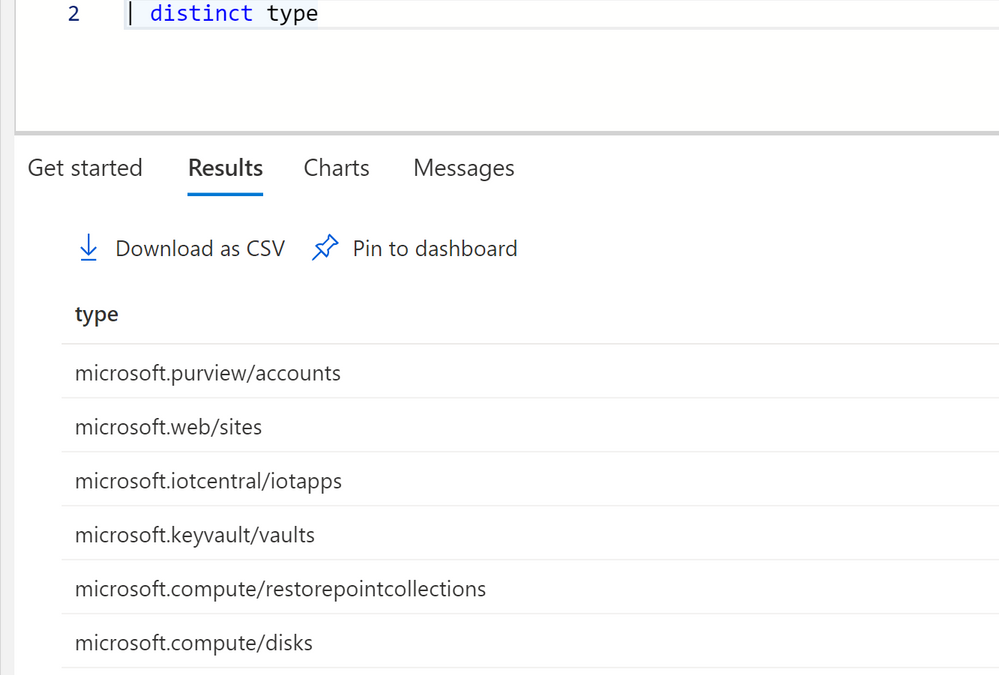Select the microsoft.web/sites row

pos(530,426)
